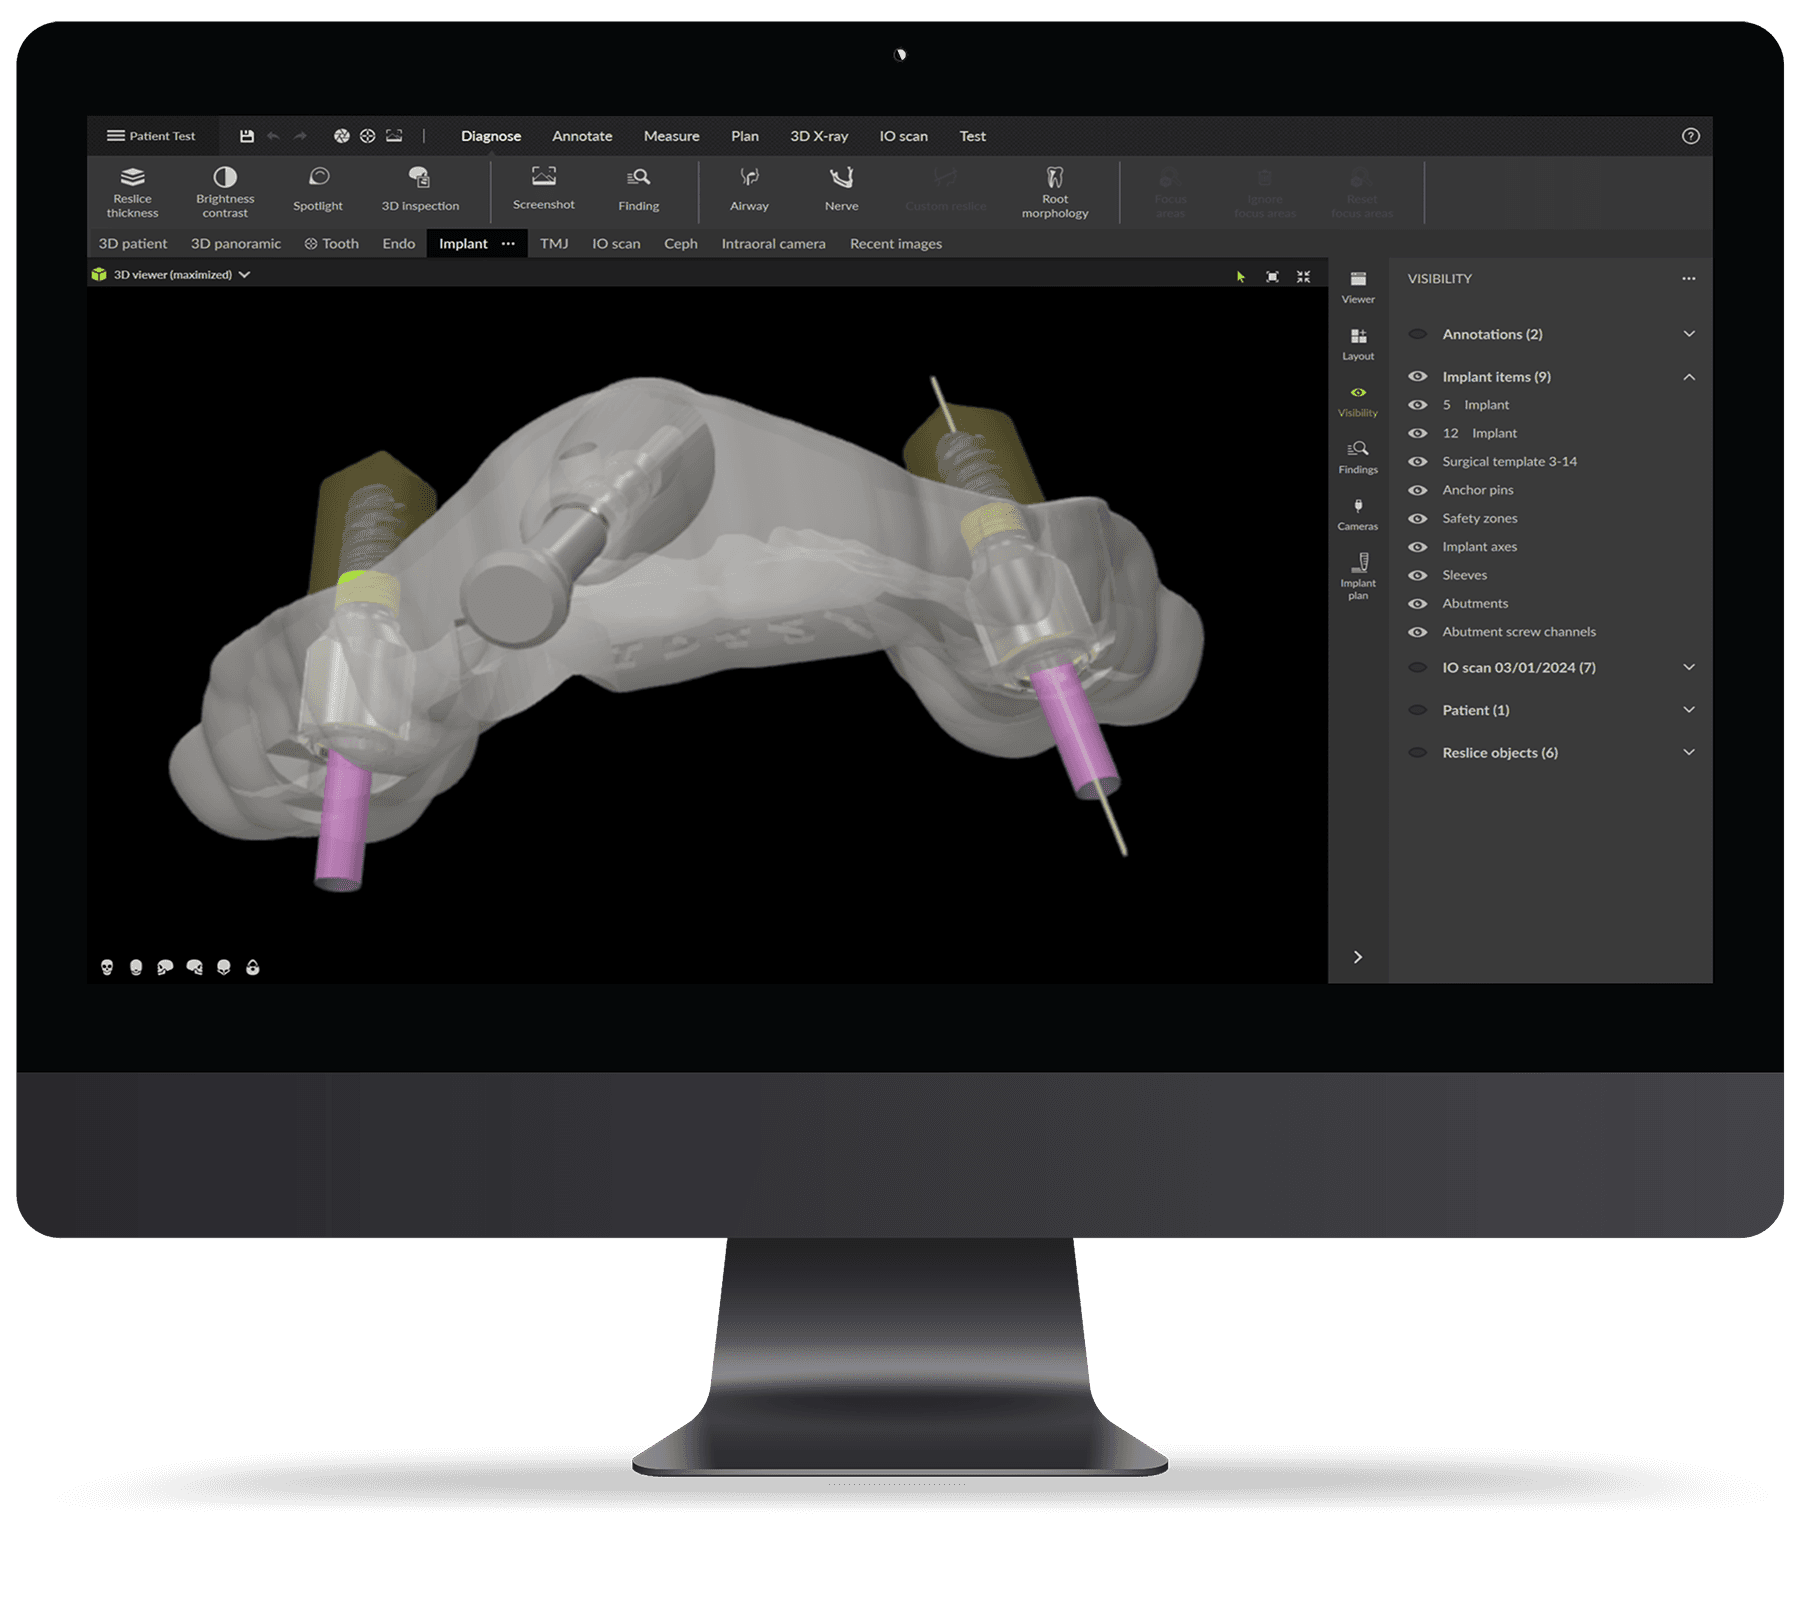1800x1600 pixels.
Task: Open the 3D panoramic workspace tab
Action: click(x=236, y=244)
